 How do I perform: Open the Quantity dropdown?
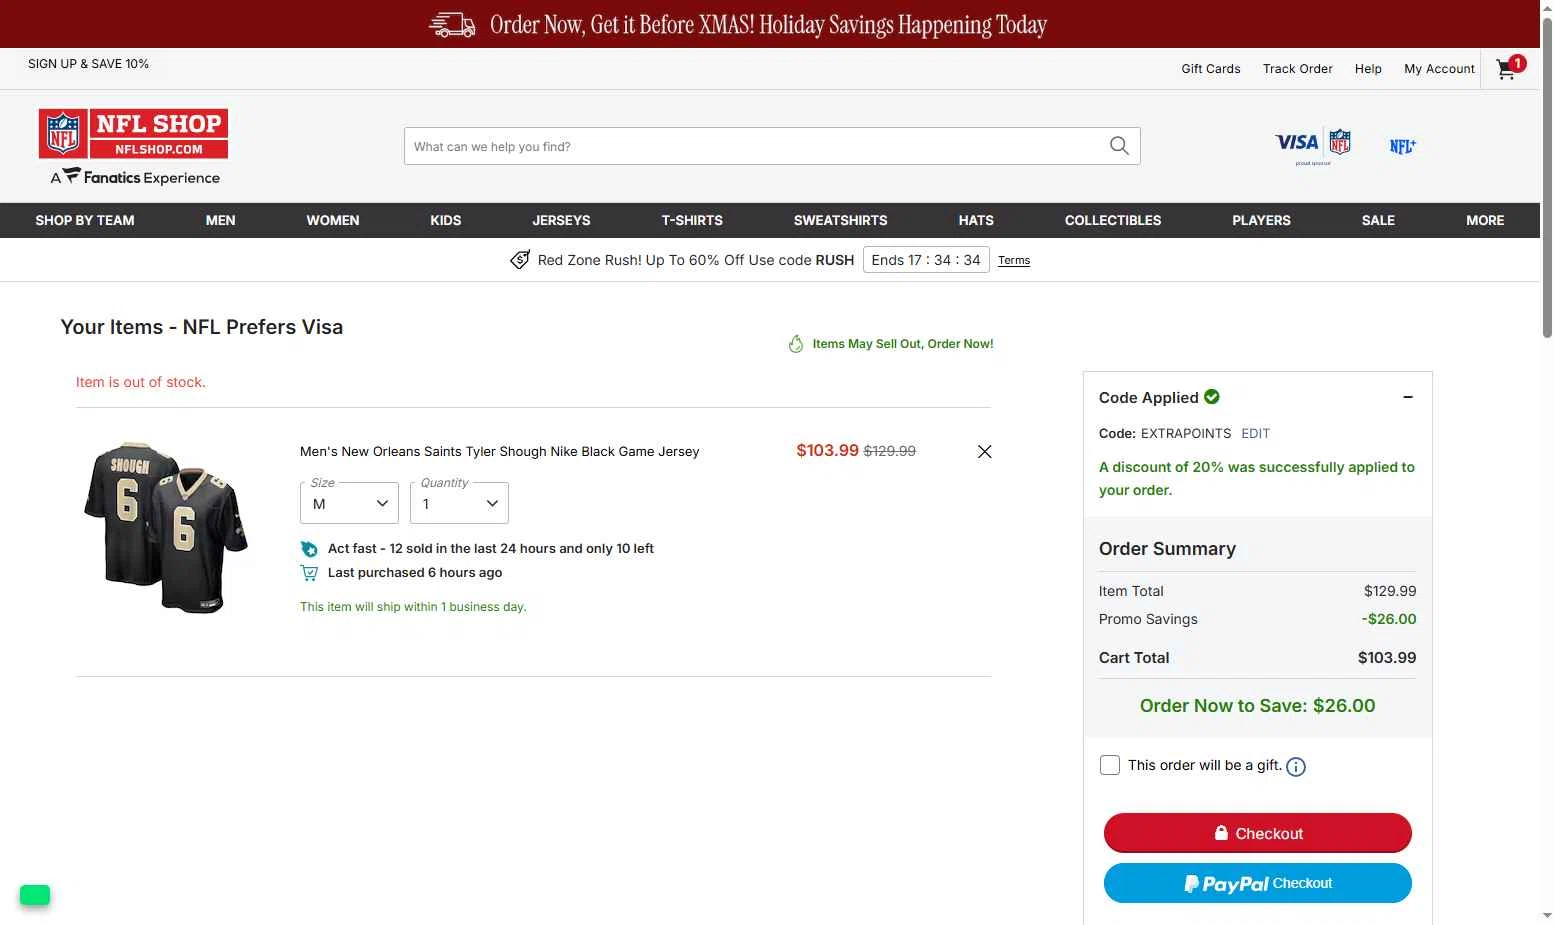point(459,503)
